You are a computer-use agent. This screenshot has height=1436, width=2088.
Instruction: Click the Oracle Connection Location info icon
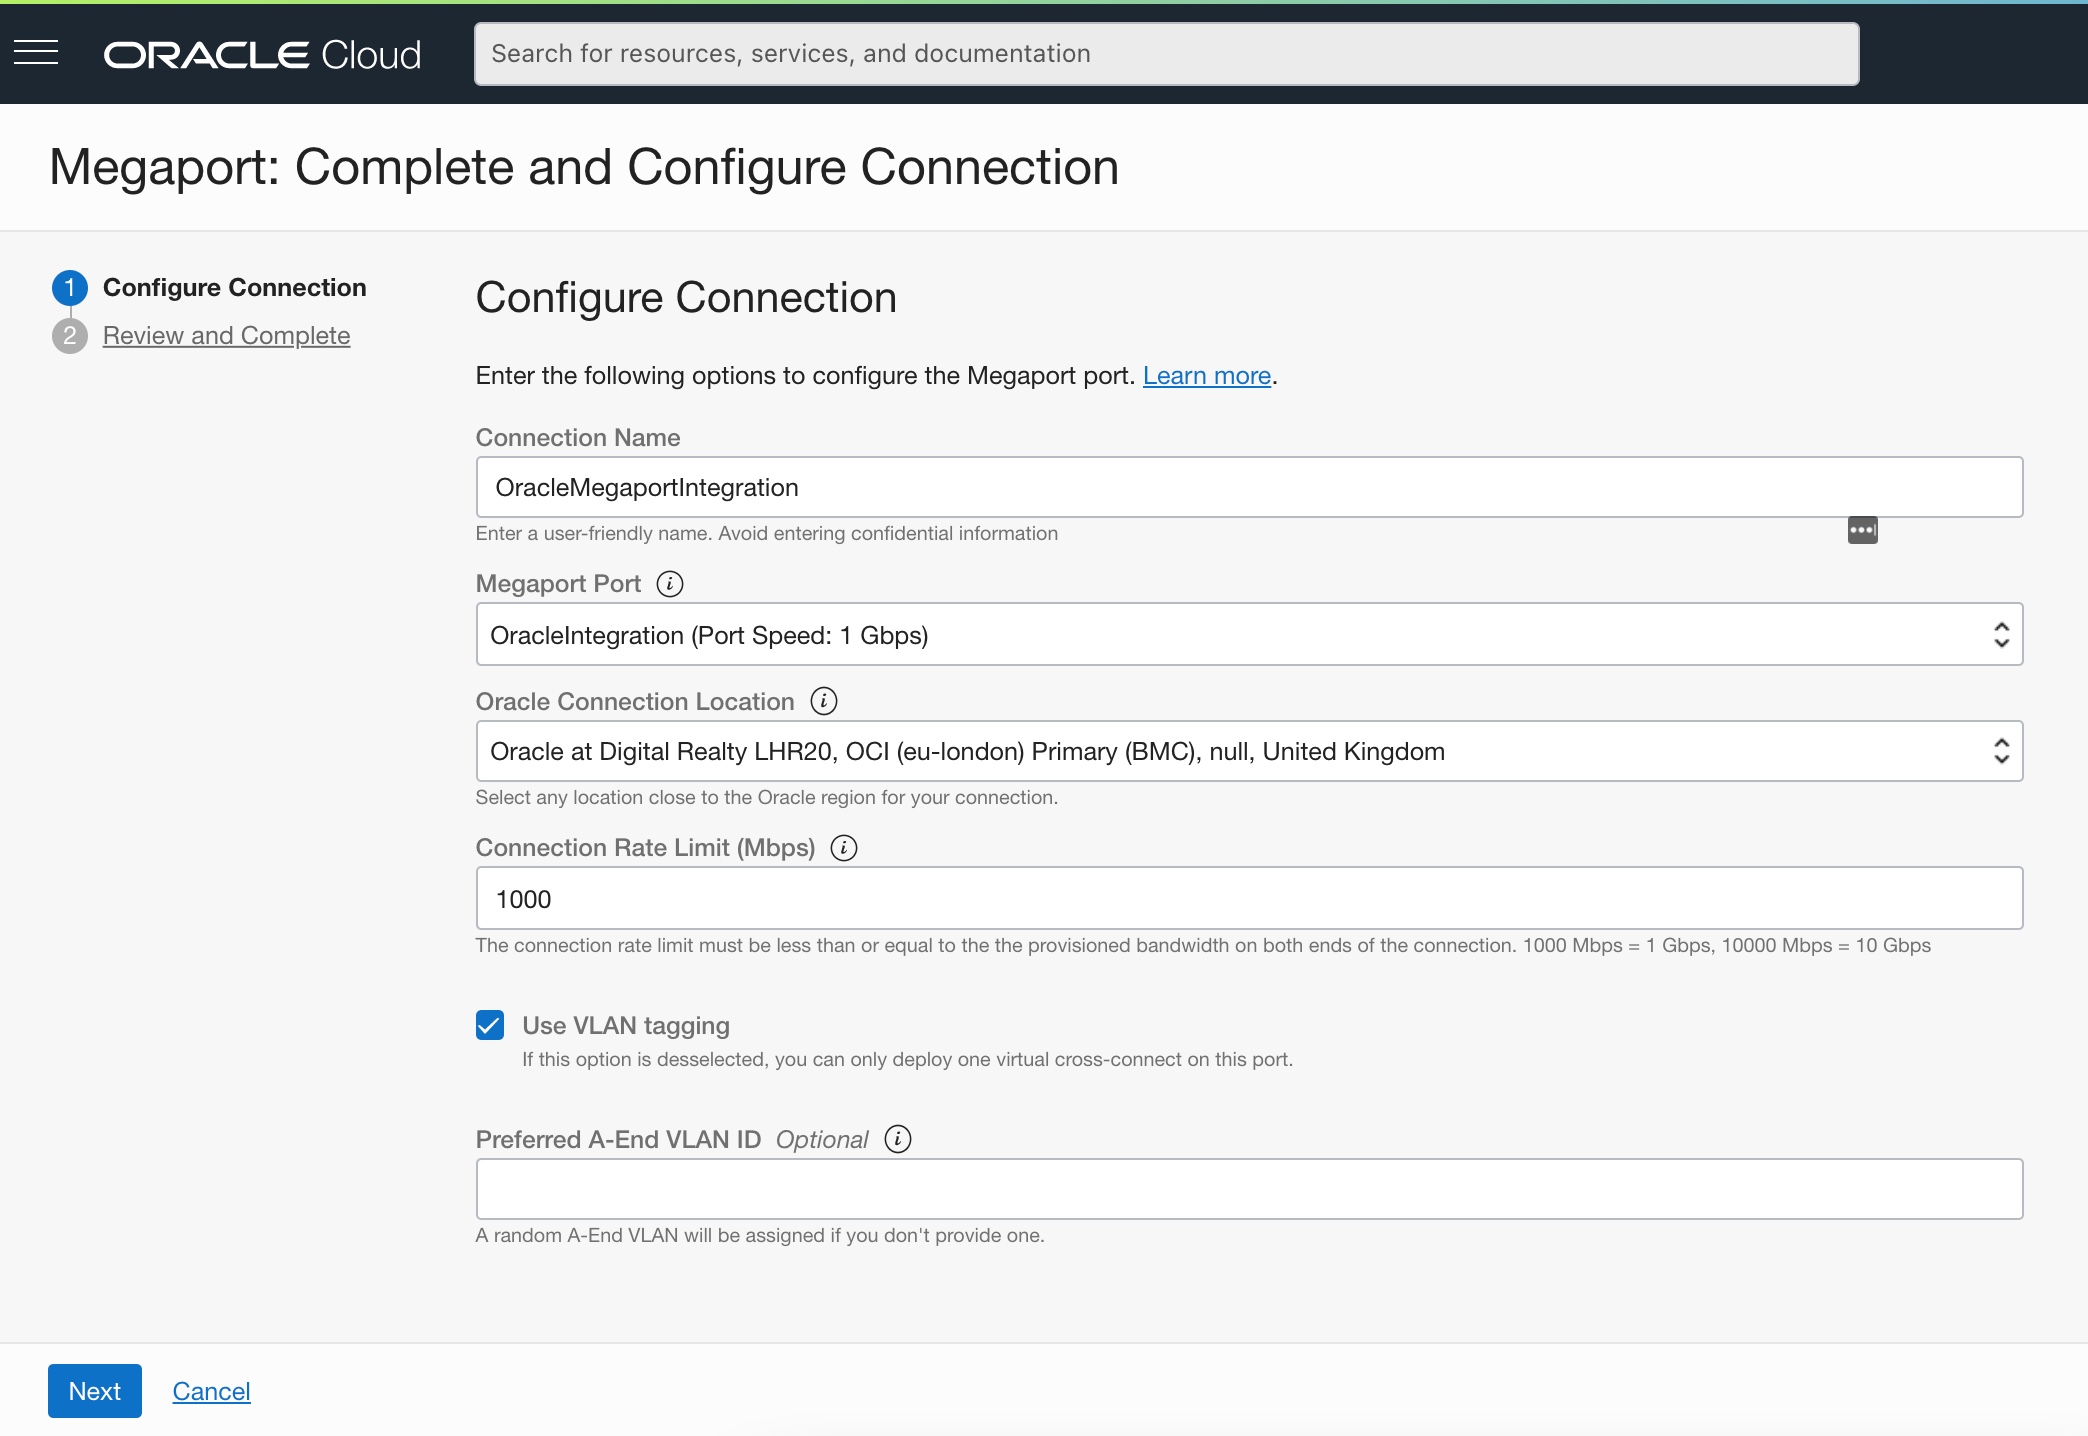point(824,701)
